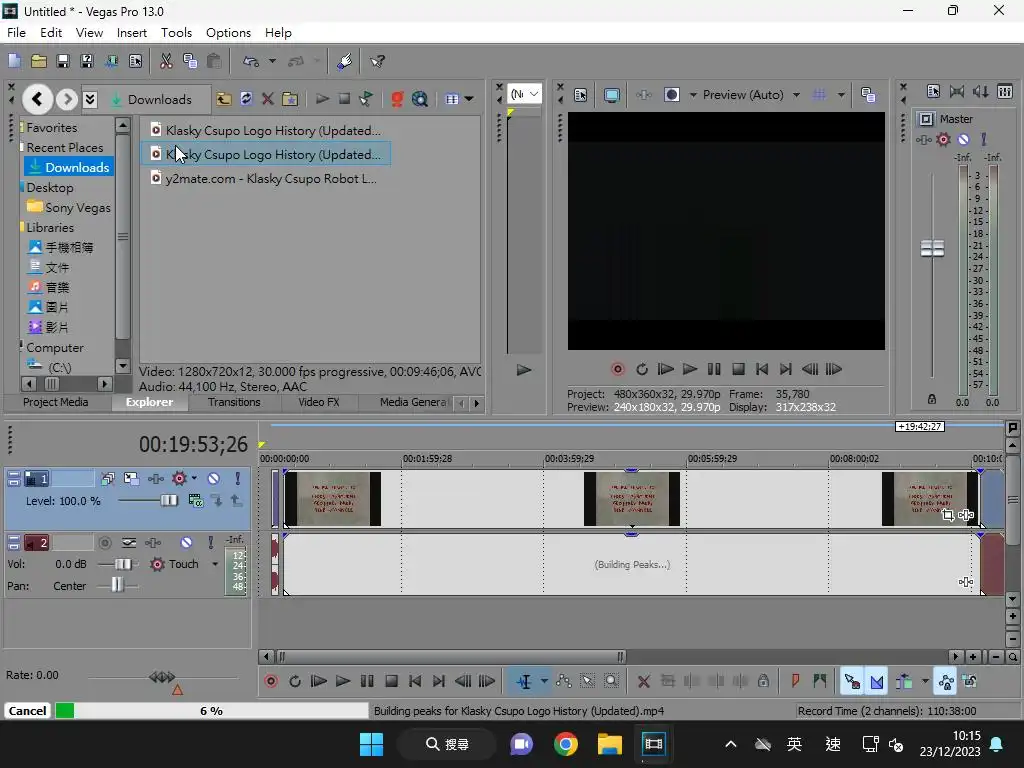Click the Delete red X icon in the timeline toolbar
Viewport: 1024px width, 768px height.
tap(643, 681)
